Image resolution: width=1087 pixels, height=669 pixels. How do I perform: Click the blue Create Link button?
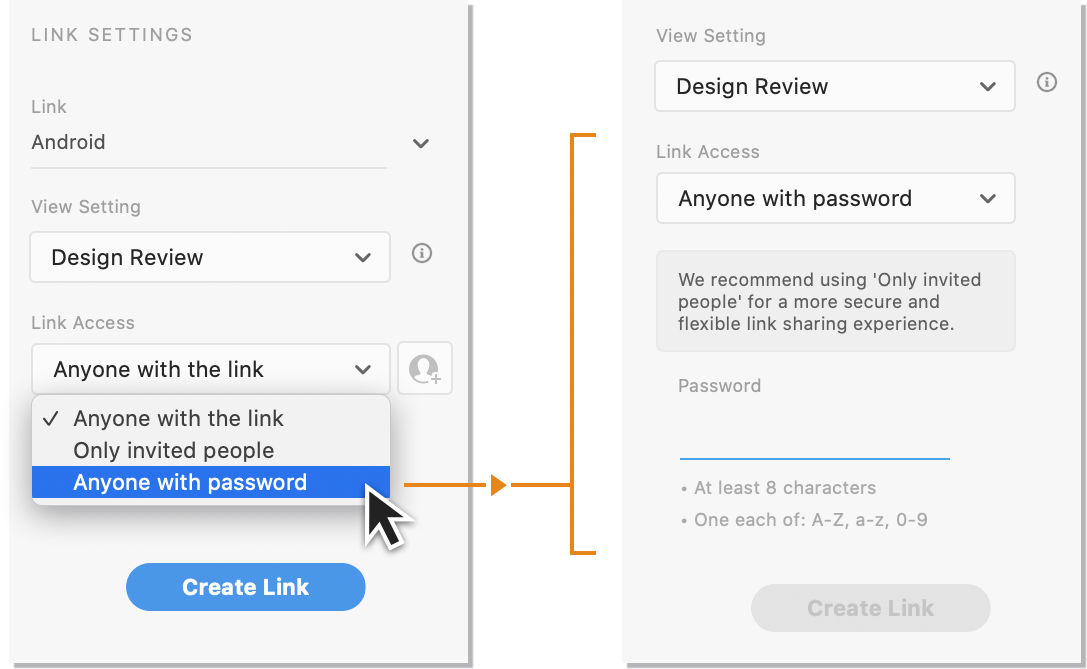click(245, 587)
